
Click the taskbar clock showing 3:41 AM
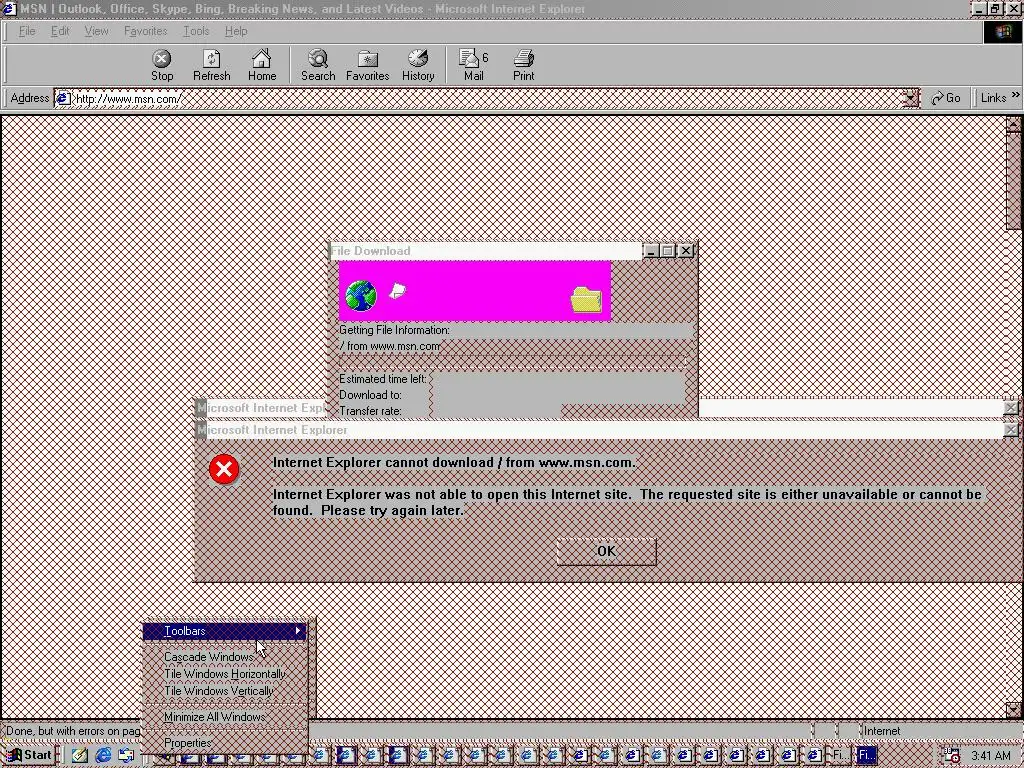(991, 756)
